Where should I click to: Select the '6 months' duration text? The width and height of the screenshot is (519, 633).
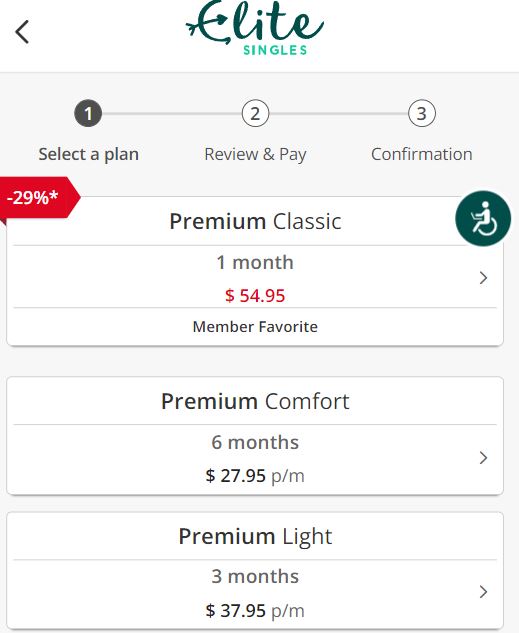click(x=255, y=442)
